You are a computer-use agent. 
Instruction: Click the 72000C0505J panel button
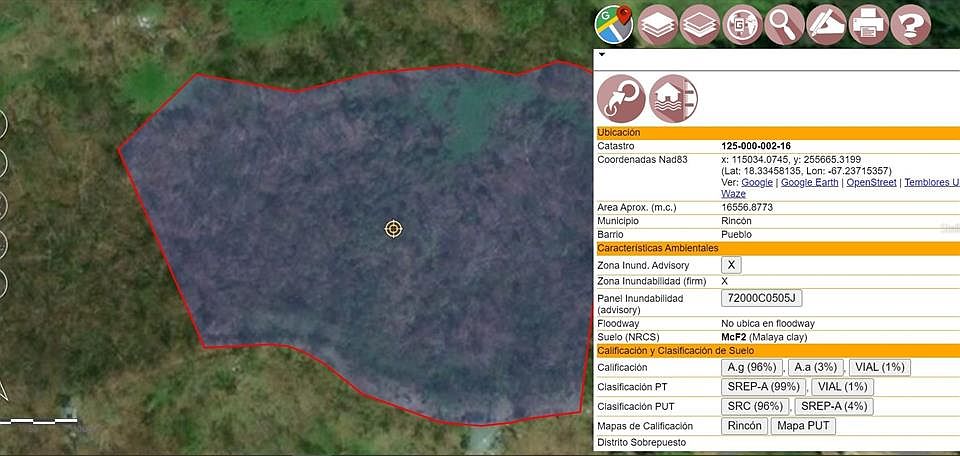[762, 298]
